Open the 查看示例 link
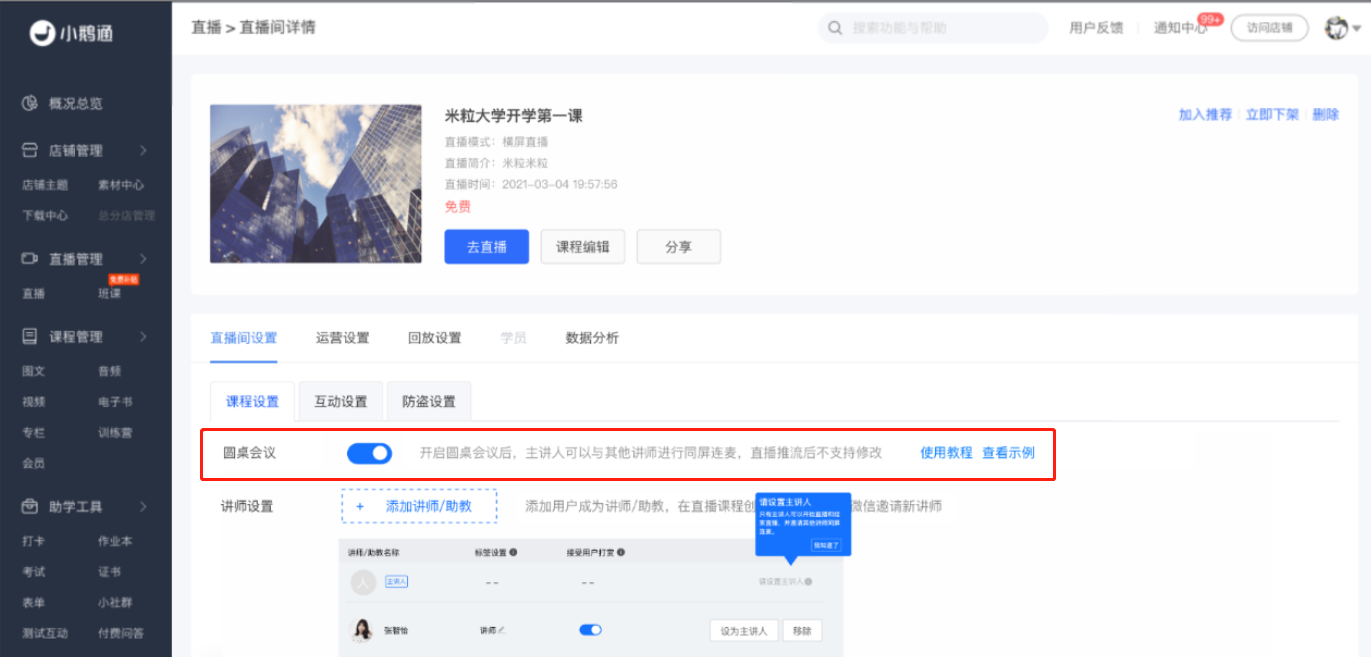Image resolution: width=1371 pixels, height=657 pixels. coord(1008,453)
